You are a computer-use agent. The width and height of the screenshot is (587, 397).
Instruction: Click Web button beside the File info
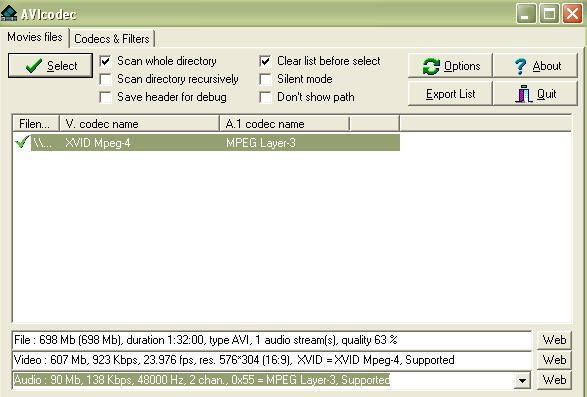tap(554, 340)
